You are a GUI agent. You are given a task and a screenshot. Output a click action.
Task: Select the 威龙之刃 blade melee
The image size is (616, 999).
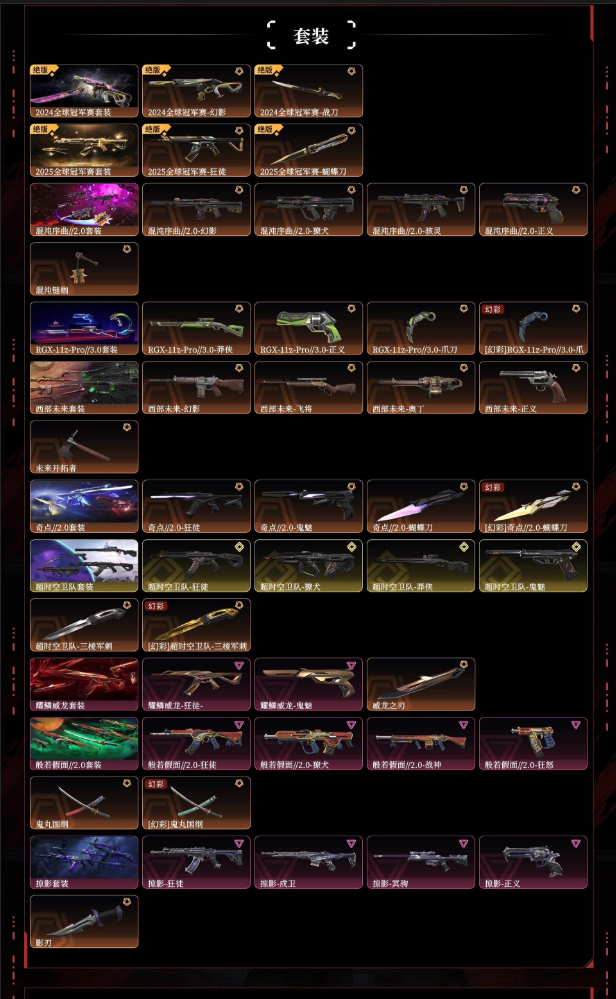421,684
